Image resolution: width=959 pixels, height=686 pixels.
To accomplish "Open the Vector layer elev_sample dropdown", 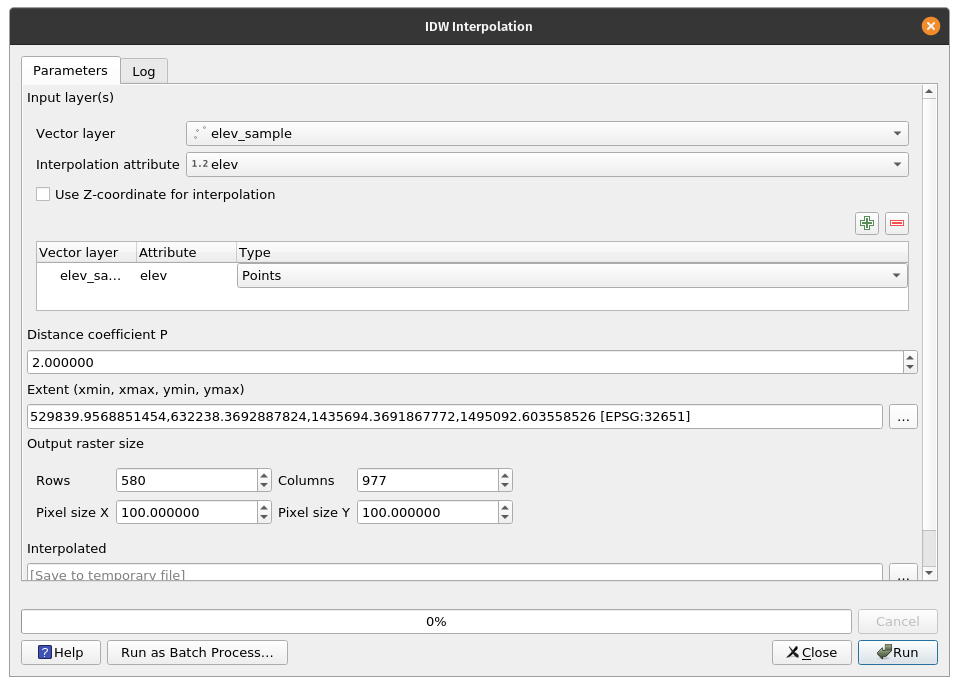I will click(547, 133).
